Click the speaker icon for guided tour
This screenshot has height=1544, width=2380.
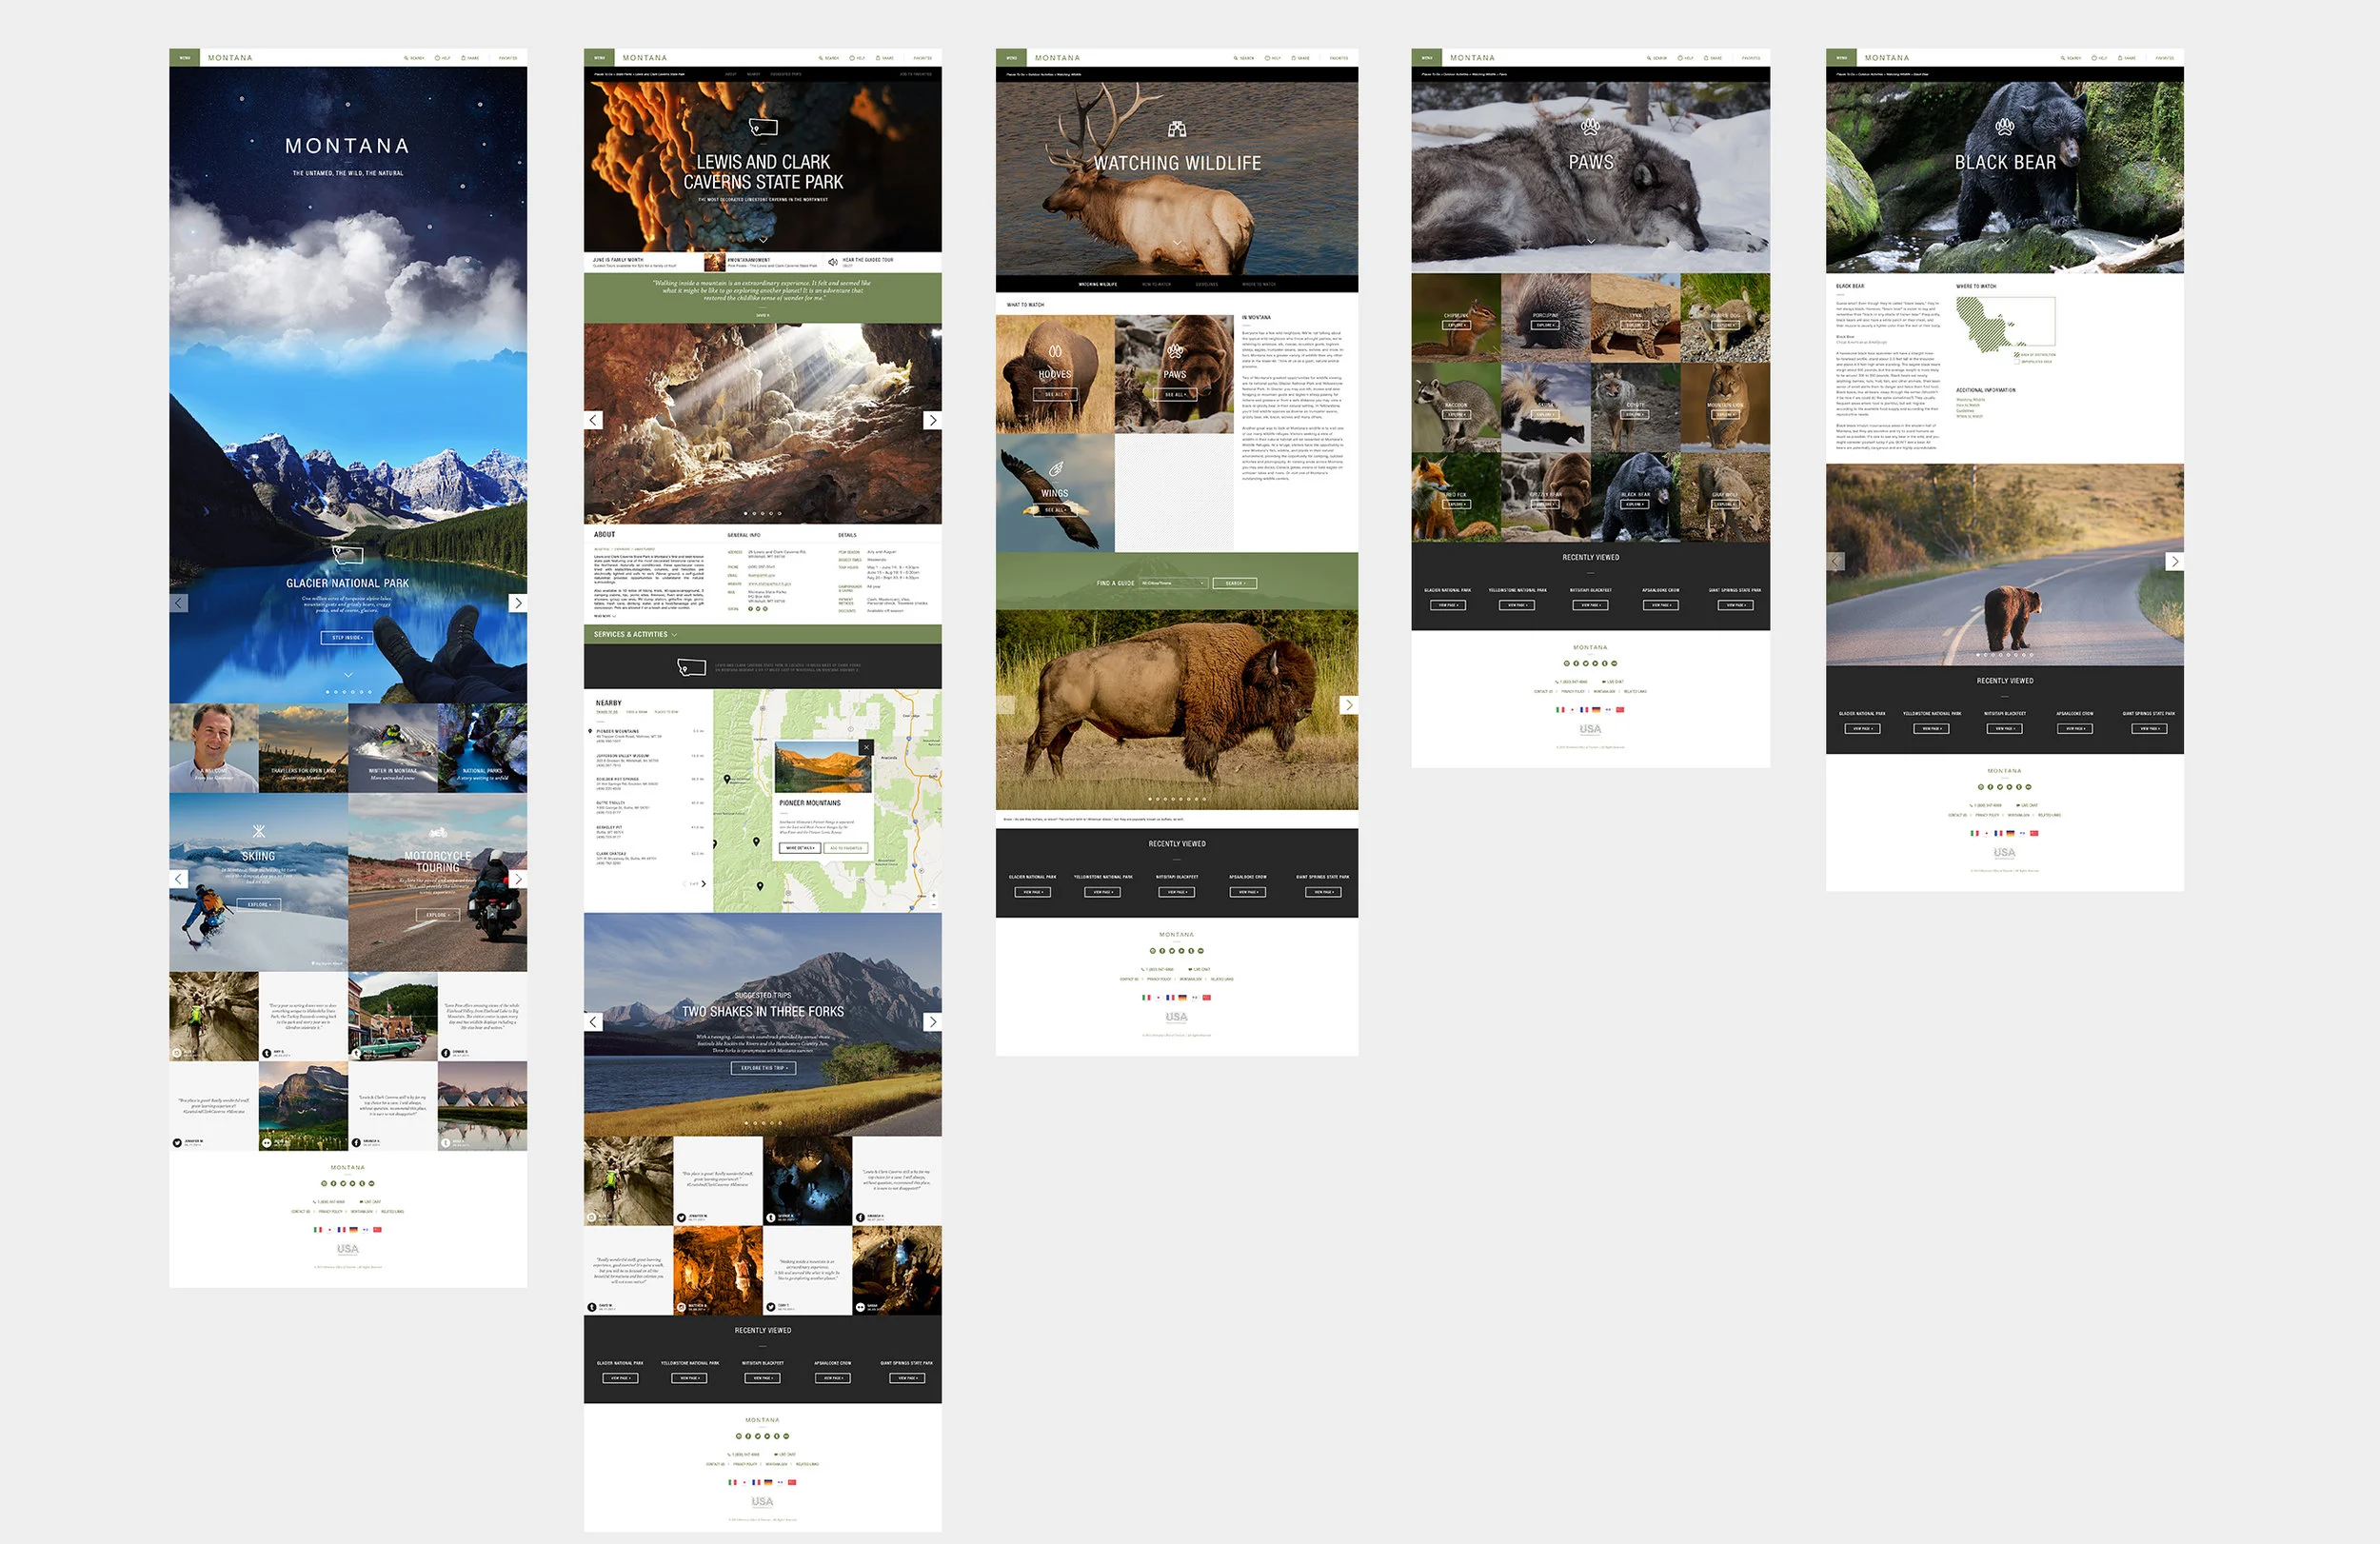coord(833,262)
